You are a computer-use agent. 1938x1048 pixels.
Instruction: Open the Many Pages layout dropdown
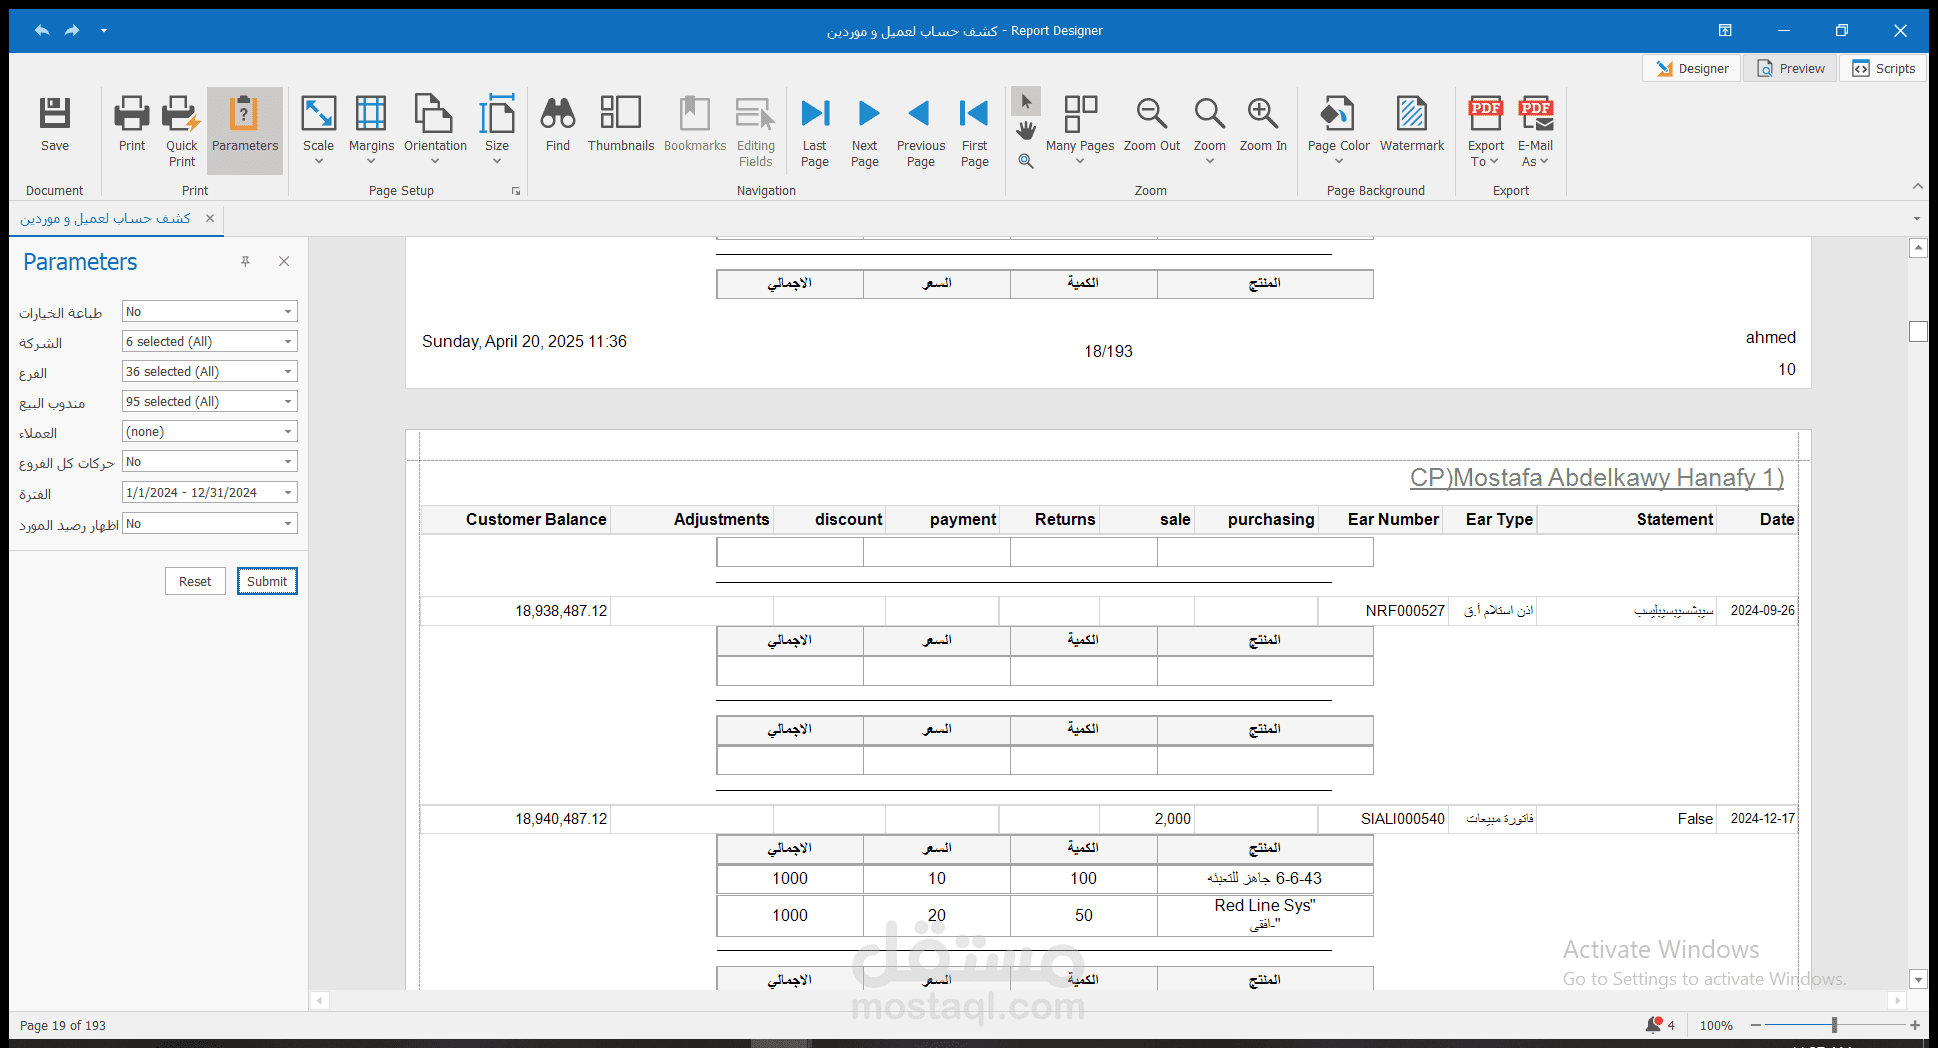(1080, 130)
